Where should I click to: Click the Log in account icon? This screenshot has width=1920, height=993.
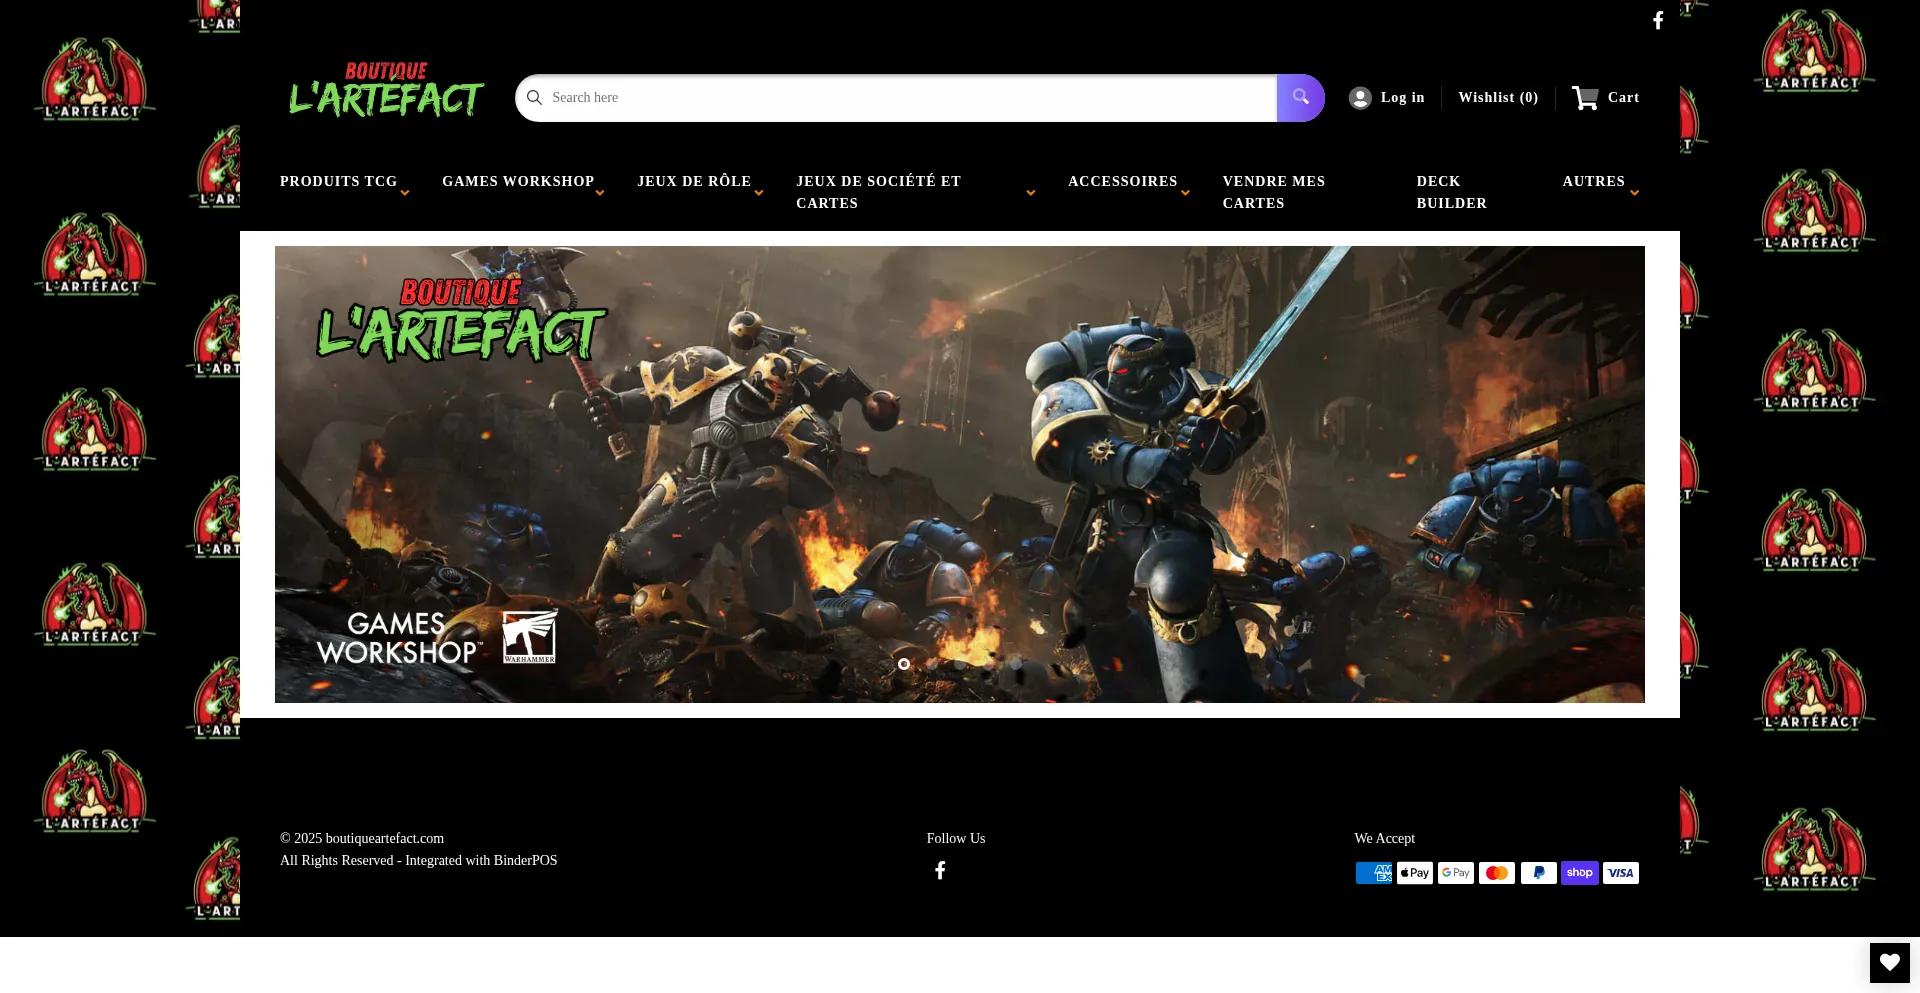tap(1360, 98)
